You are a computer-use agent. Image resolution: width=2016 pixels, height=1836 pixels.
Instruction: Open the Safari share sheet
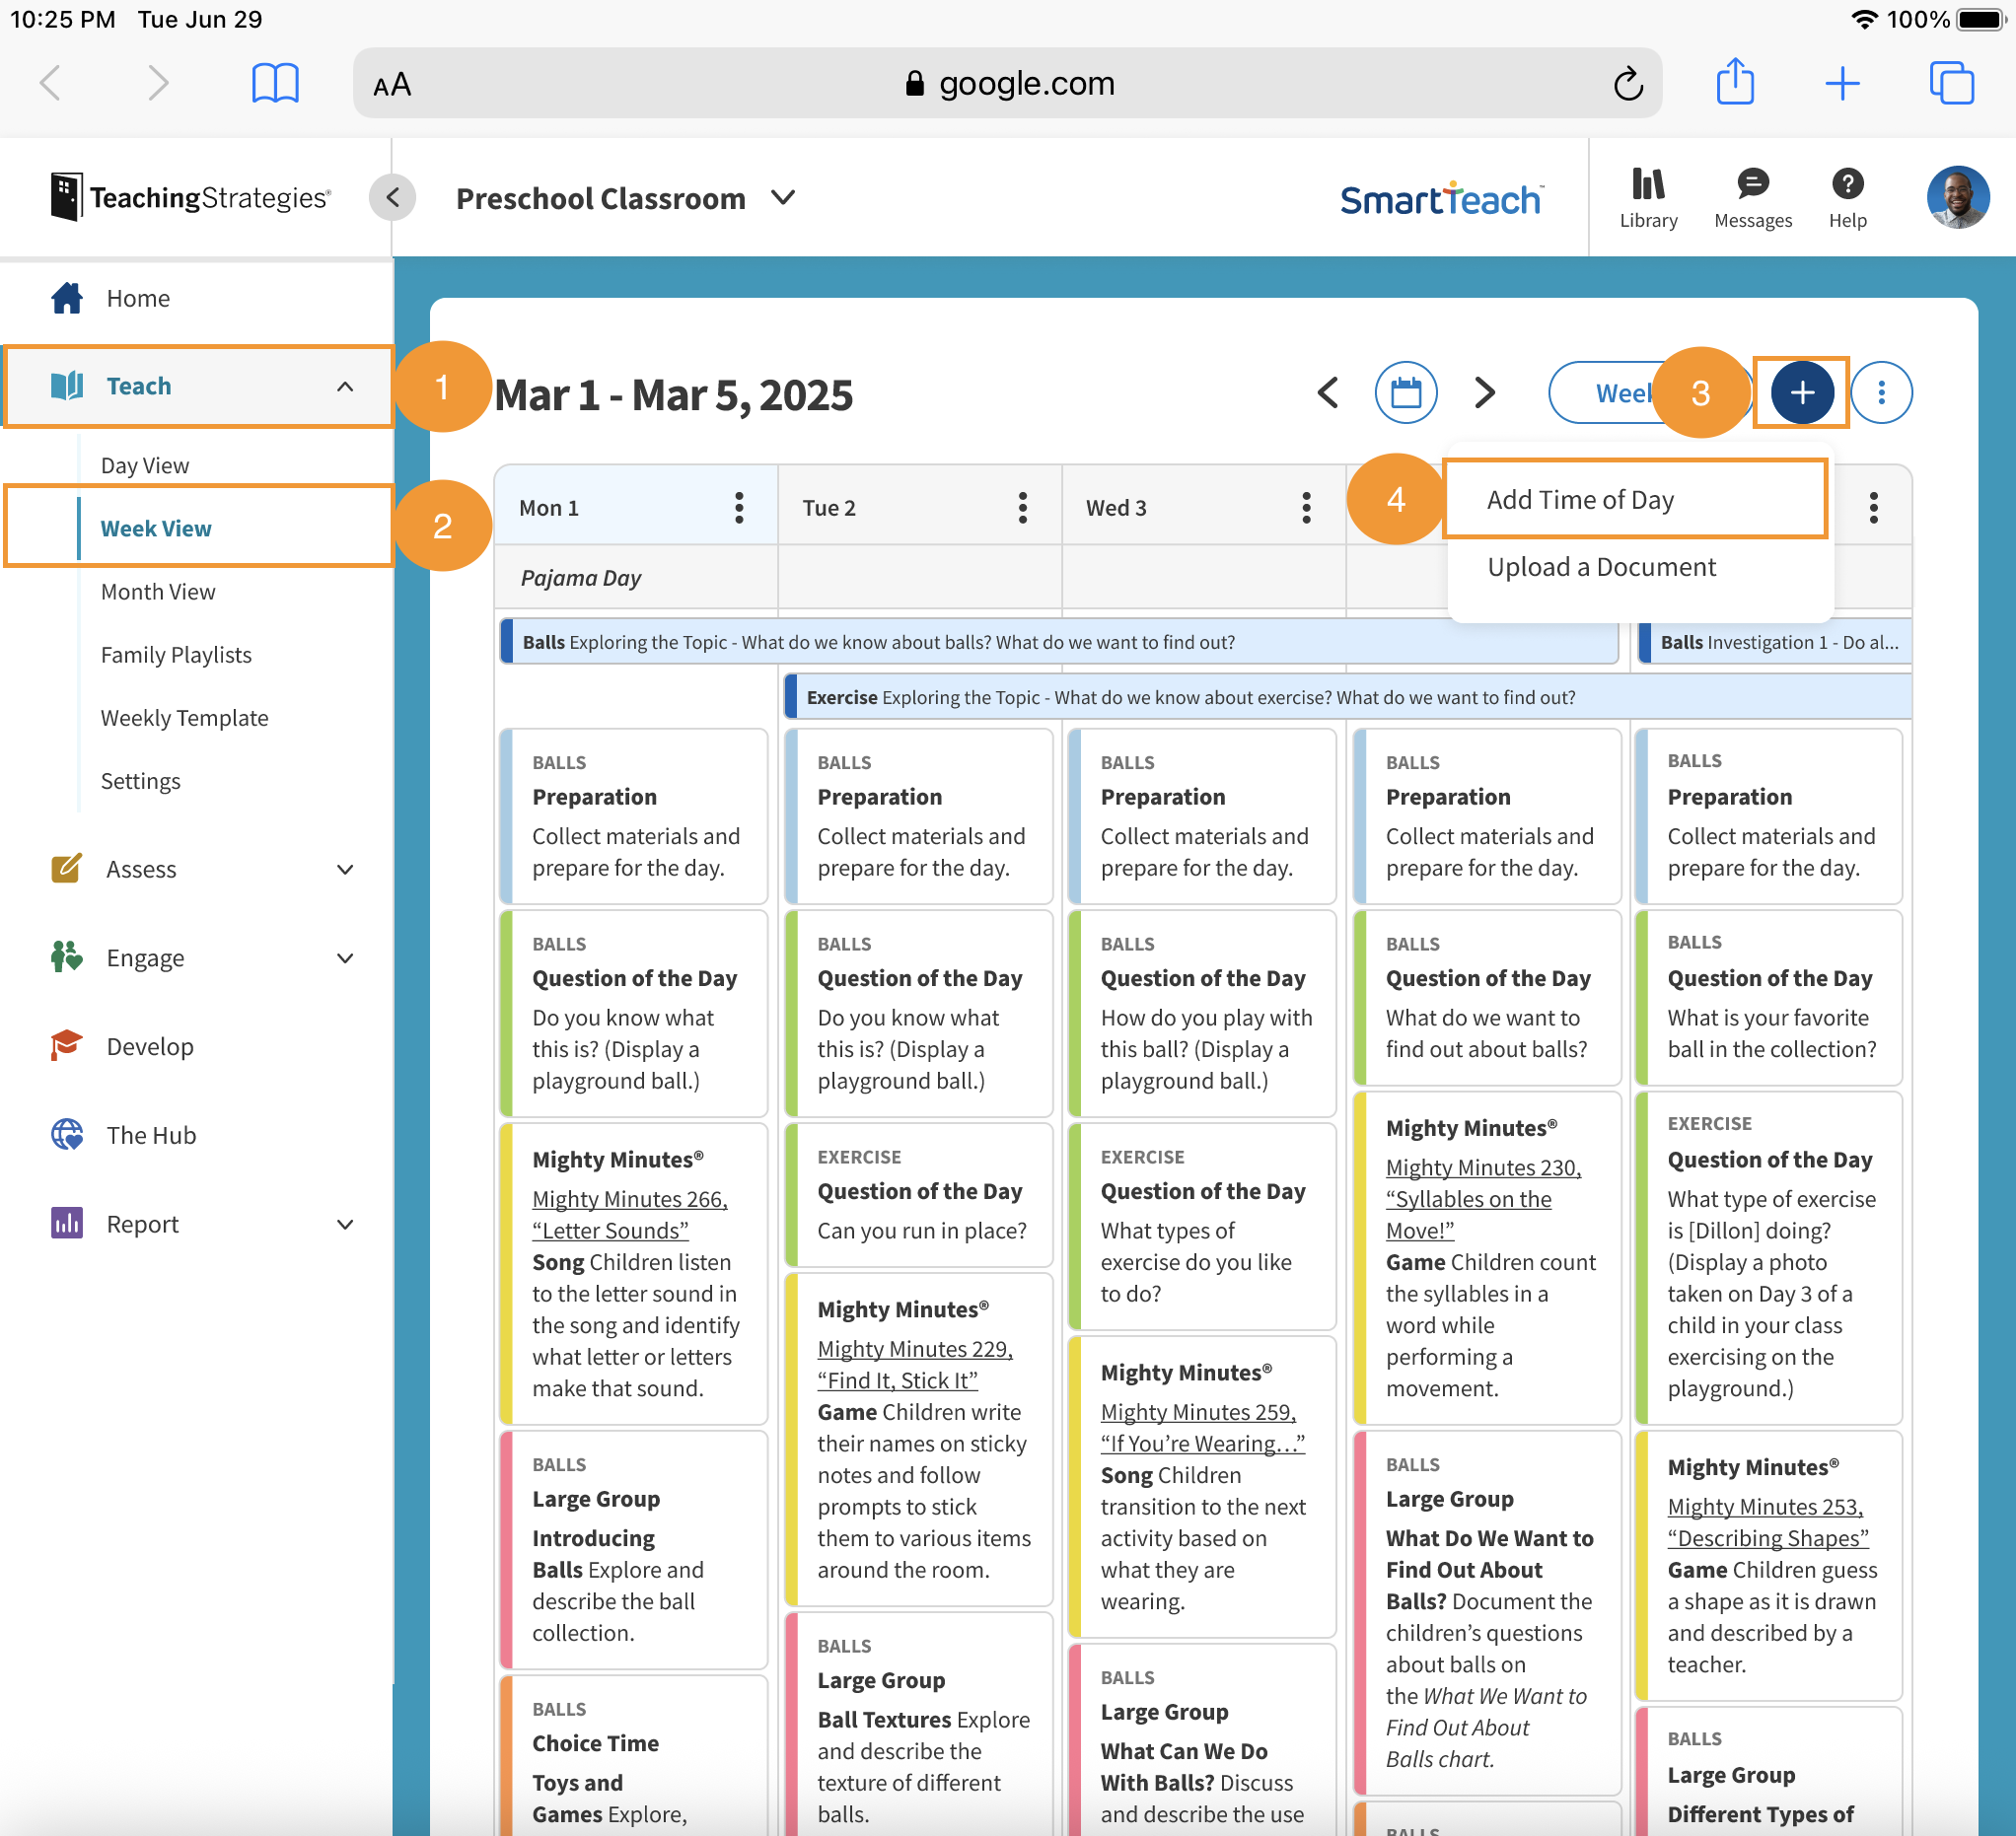click(1736, 83)
